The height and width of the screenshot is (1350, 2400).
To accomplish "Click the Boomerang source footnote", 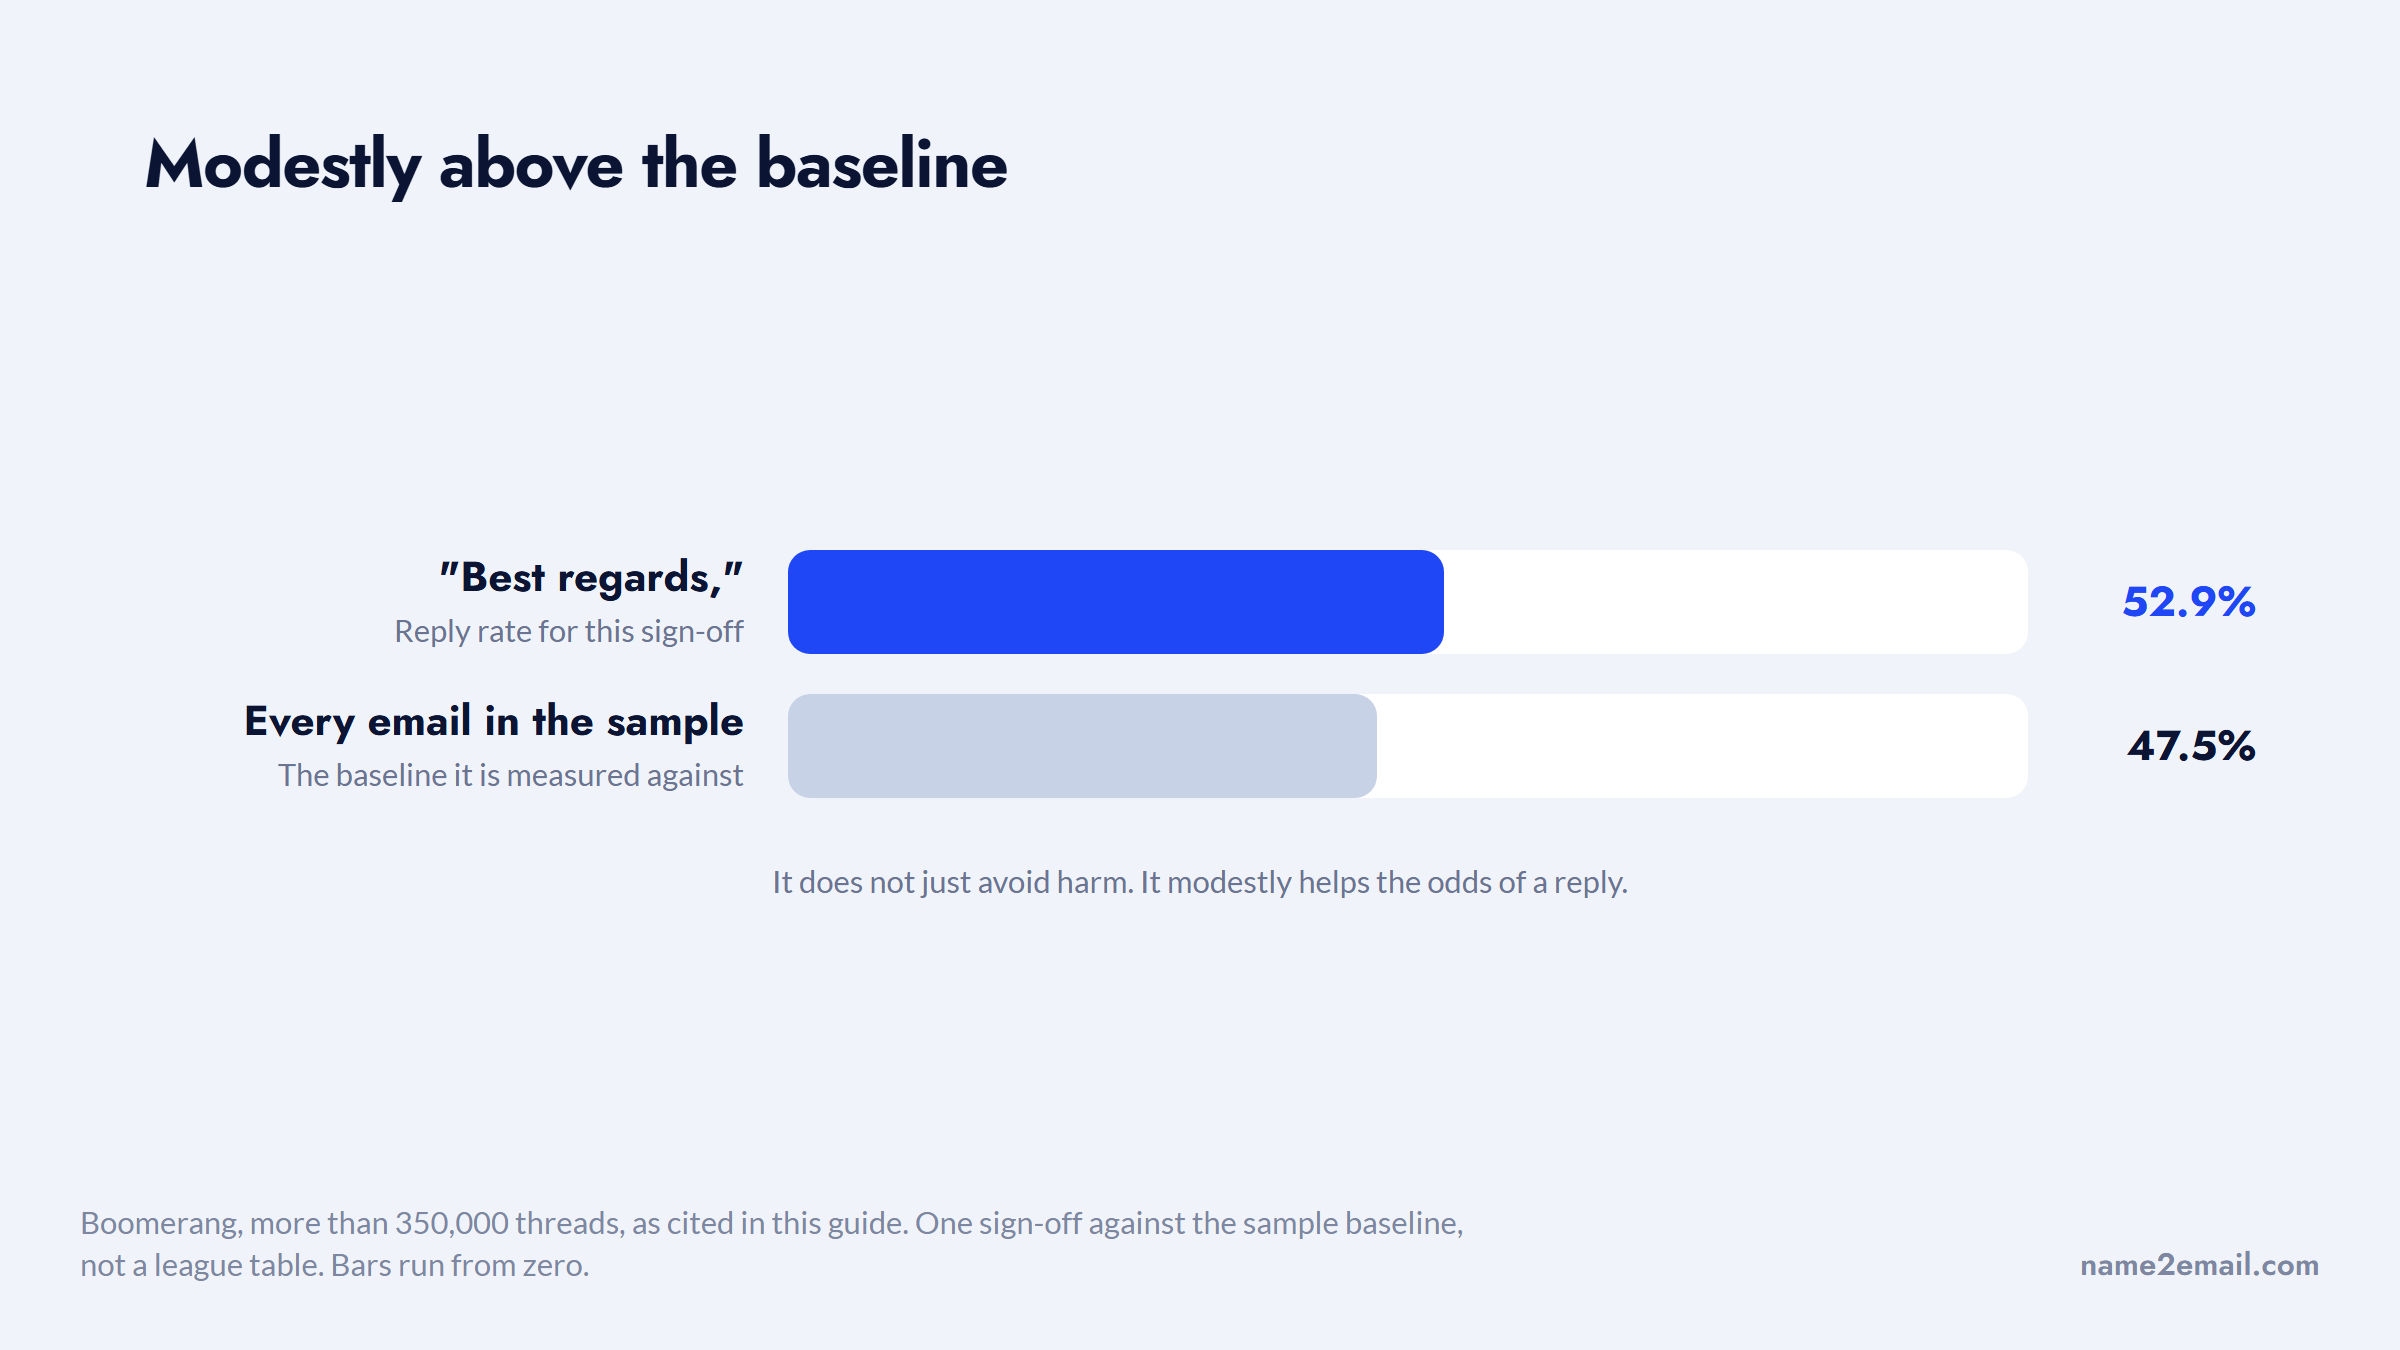I will click(772, 1244).
